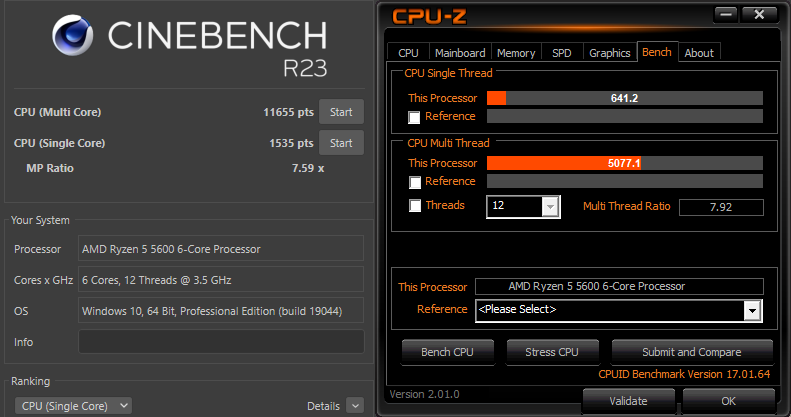Image resolution: width=791 pixels, height=417 pixels.
Task: Open the Graphics tab
Action: [610, 53]
